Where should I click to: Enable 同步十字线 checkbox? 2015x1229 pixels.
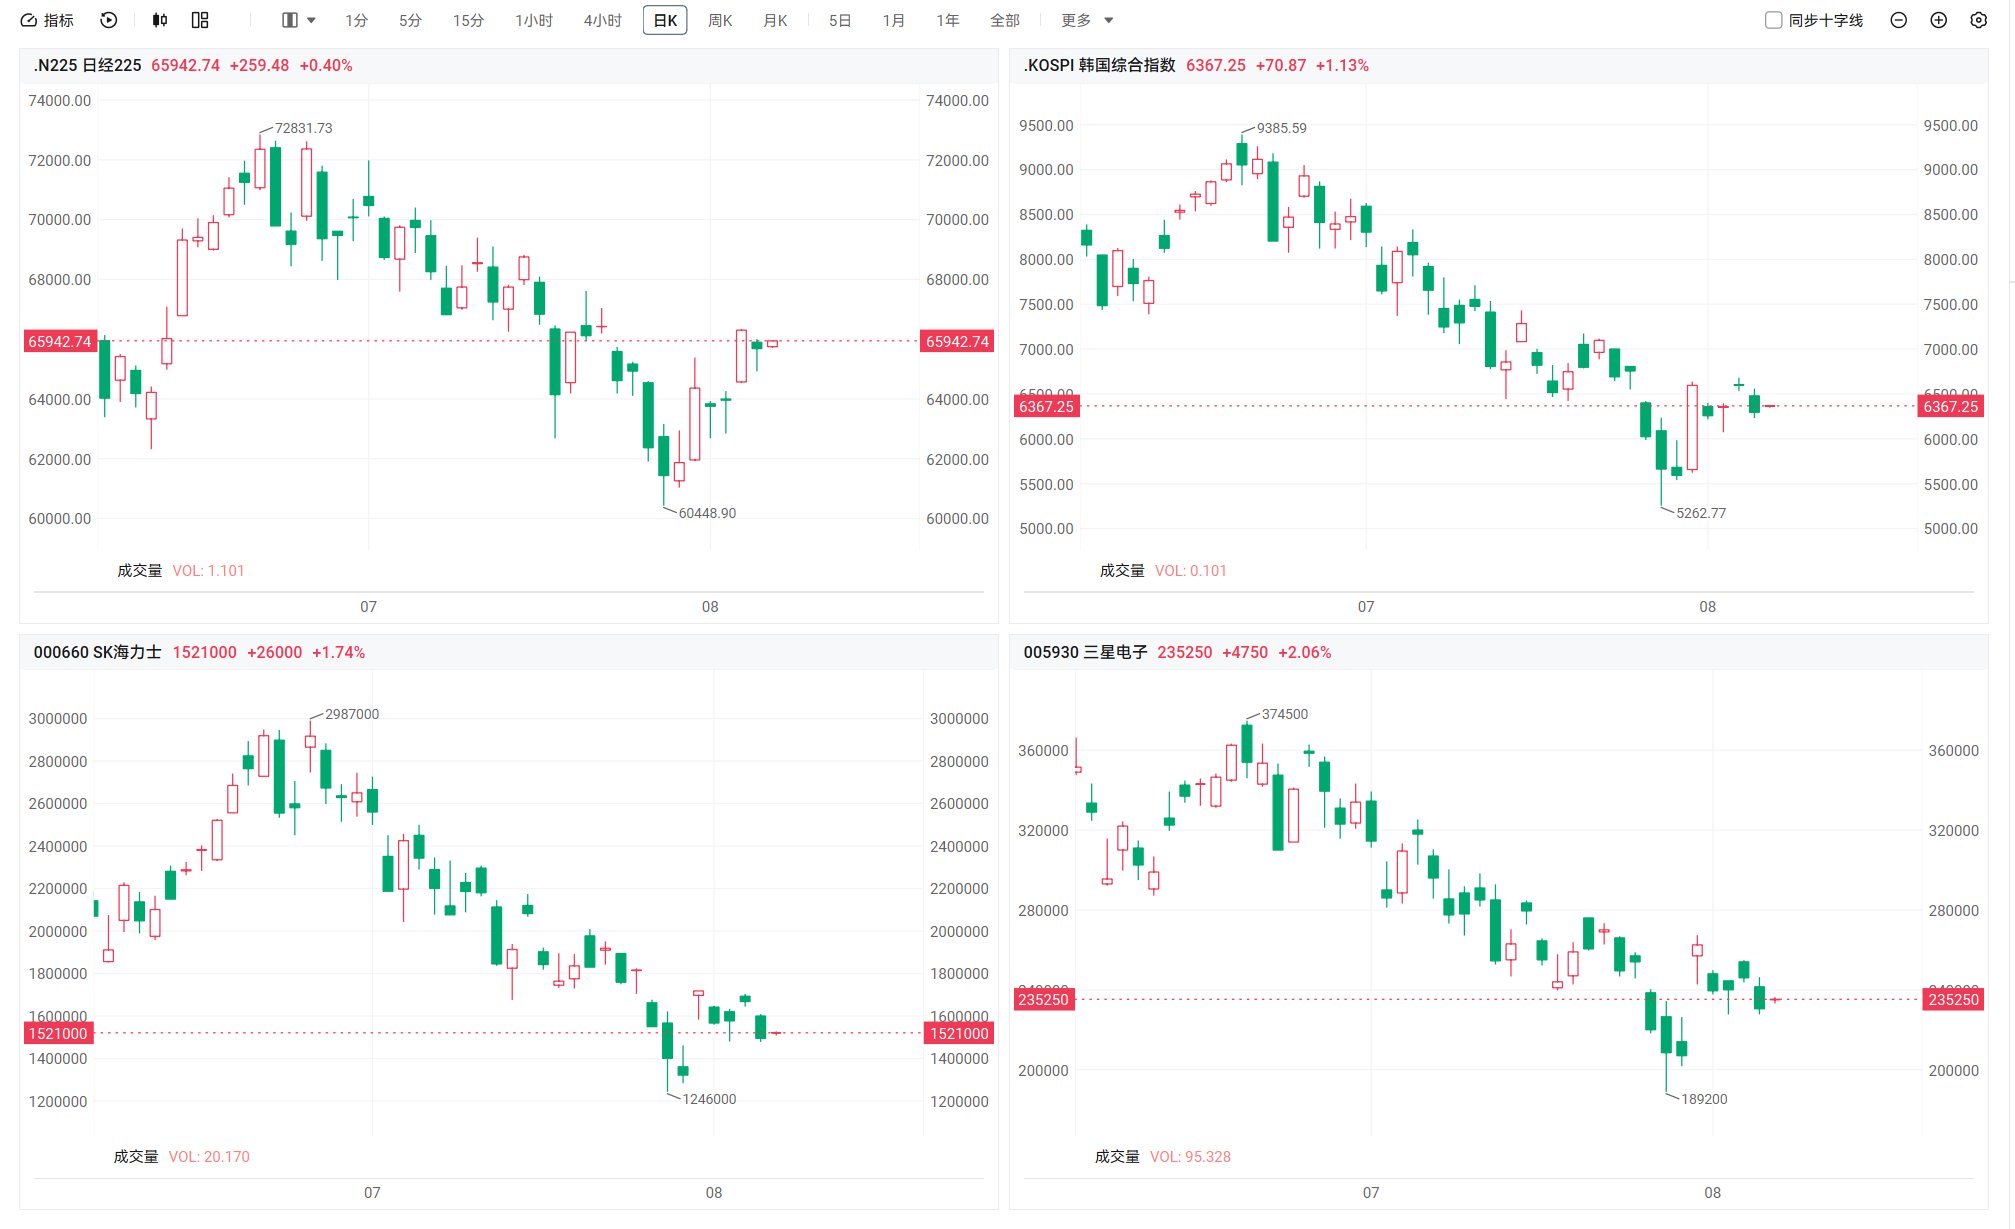[x=1773, y=20]
